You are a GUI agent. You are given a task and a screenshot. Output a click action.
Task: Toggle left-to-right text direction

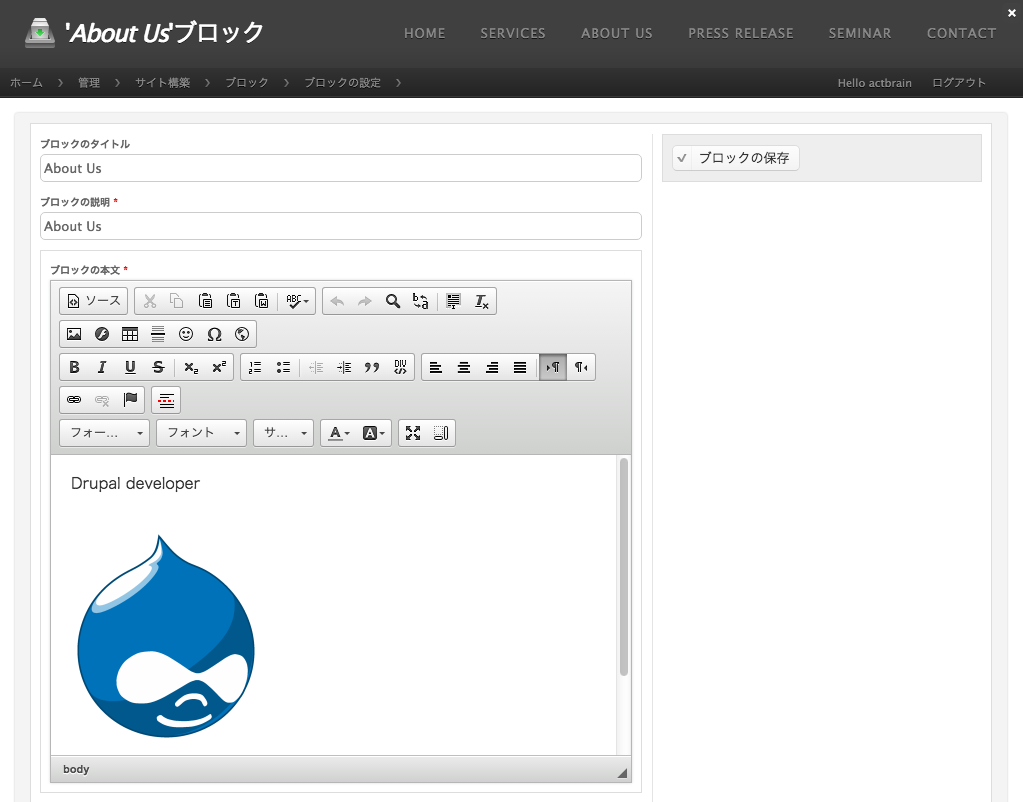(552, 367)
